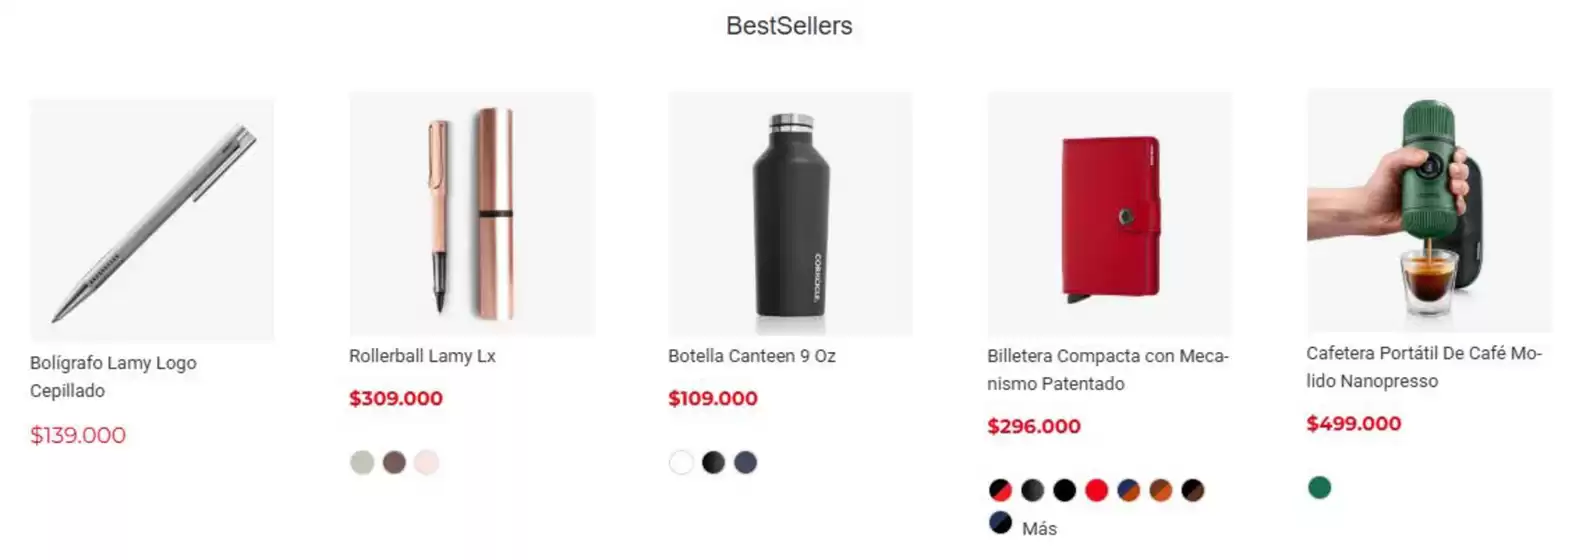Screen dimensions: 1572x560
Task: Choose black swatch for Botella Canteen
Action: (x=713, y=462)
